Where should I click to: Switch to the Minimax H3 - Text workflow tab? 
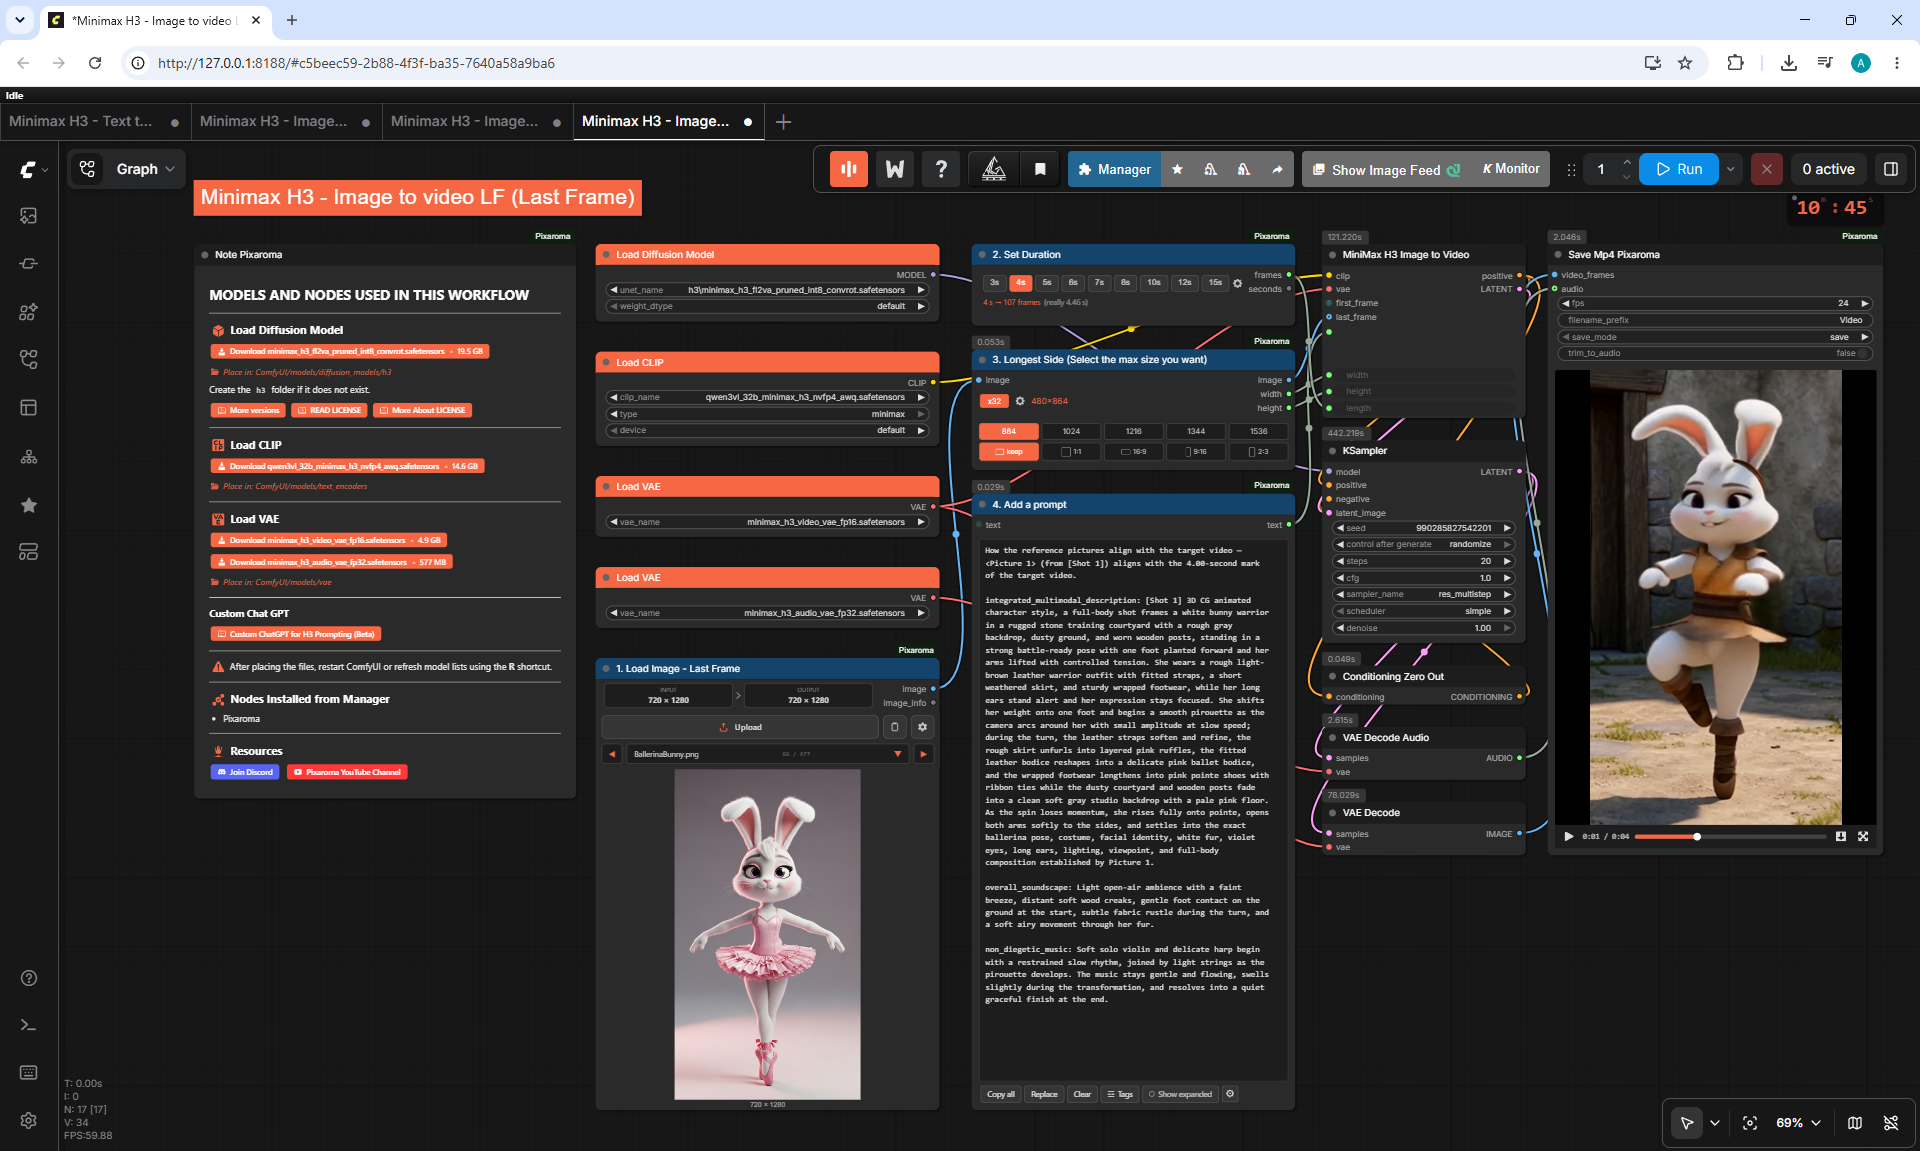(x=95, y=121)
